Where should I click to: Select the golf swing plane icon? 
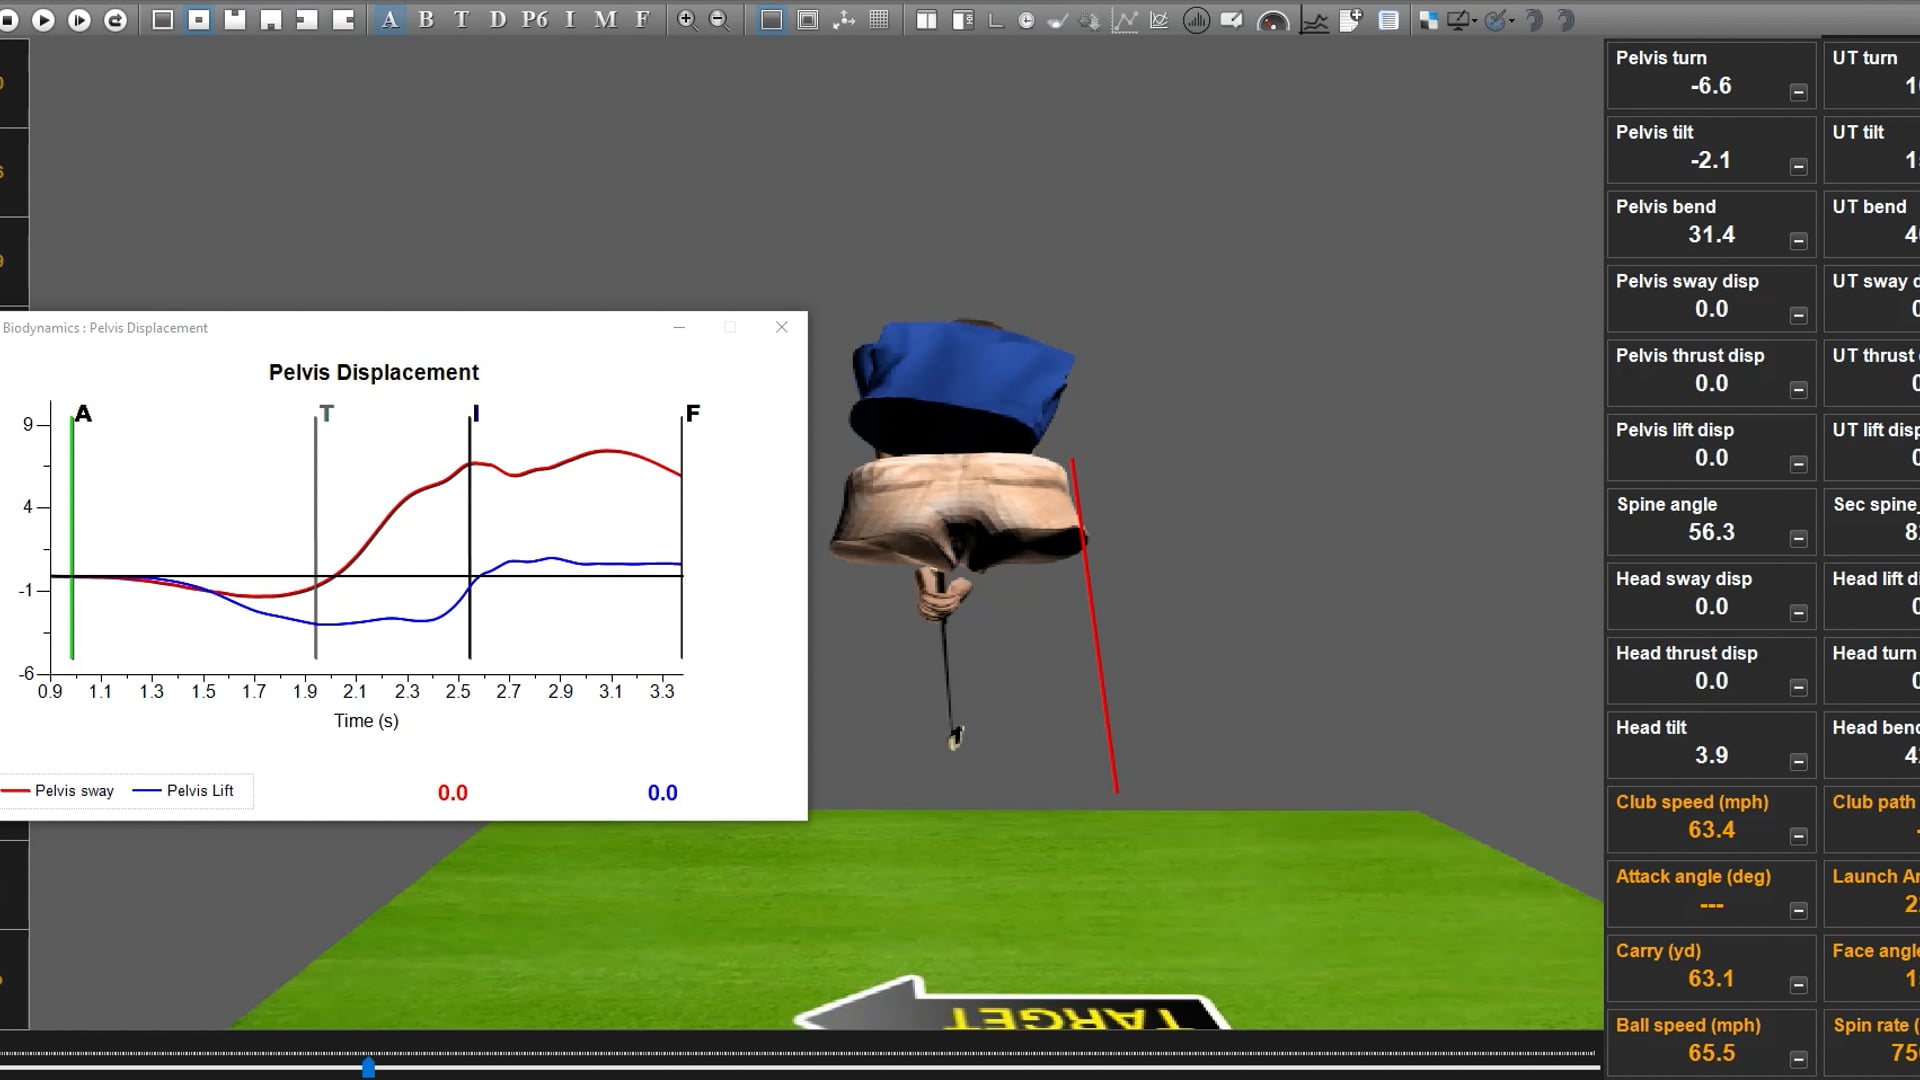1059,19
